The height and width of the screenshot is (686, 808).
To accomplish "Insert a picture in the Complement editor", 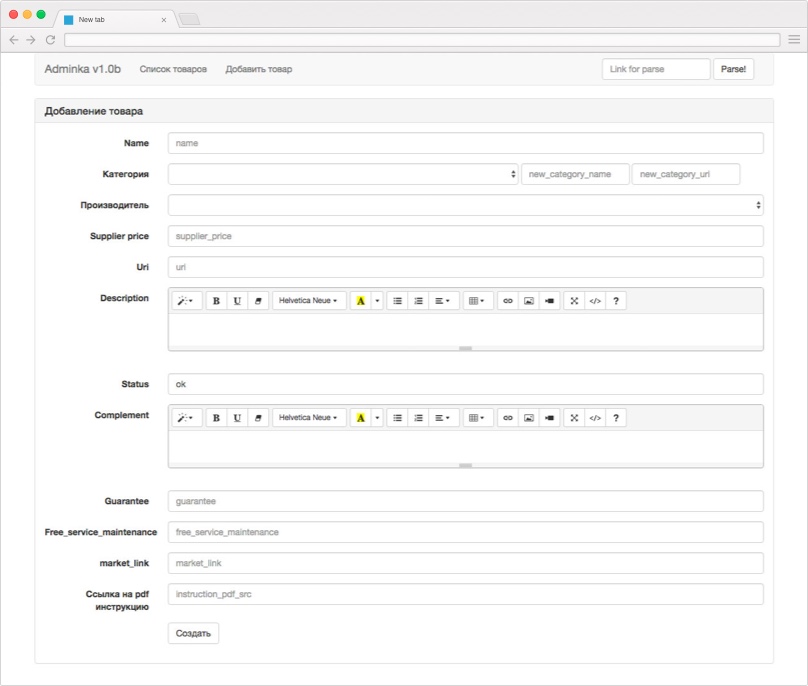I will 528,418.
